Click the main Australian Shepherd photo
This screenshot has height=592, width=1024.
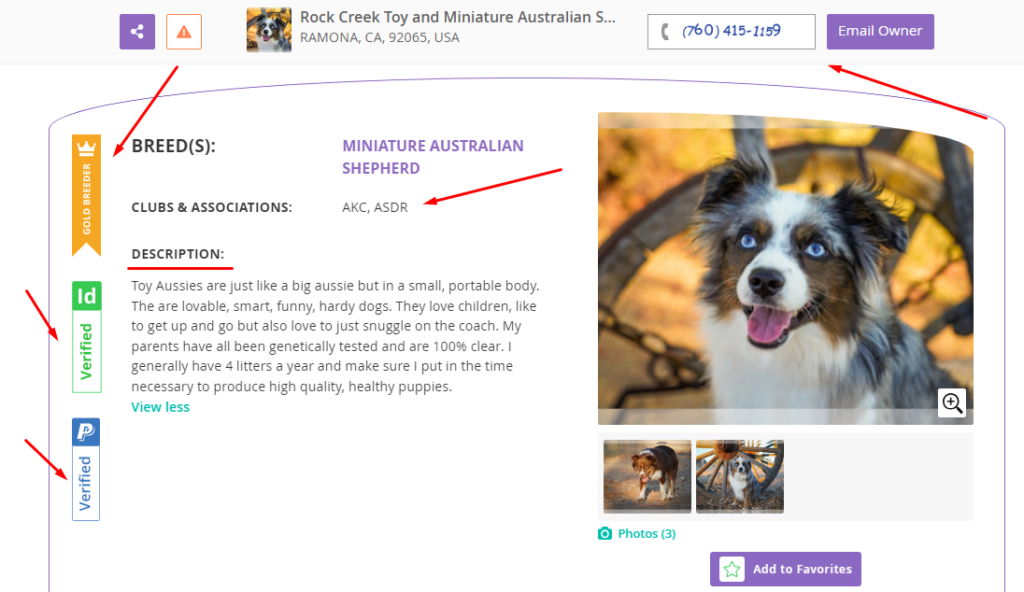tap(785, 268)
